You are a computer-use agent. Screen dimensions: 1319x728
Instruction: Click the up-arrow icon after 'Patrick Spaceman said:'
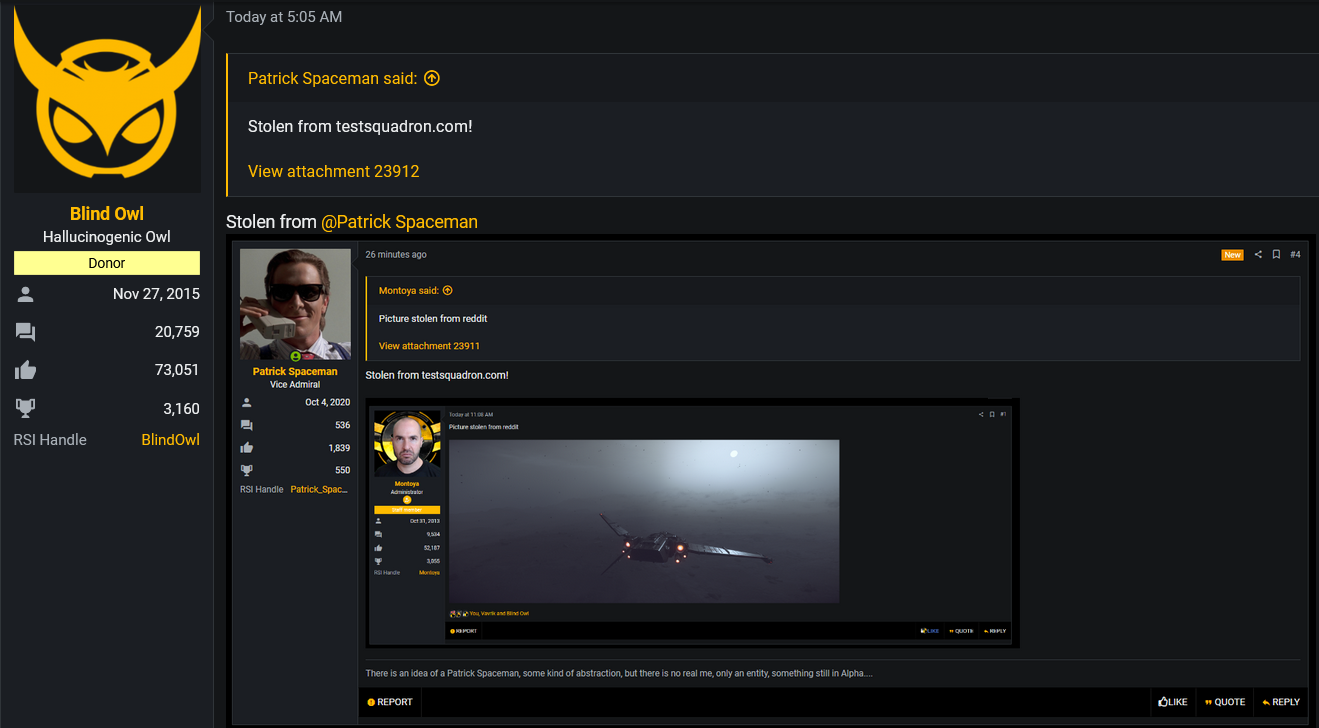(432, 78)
